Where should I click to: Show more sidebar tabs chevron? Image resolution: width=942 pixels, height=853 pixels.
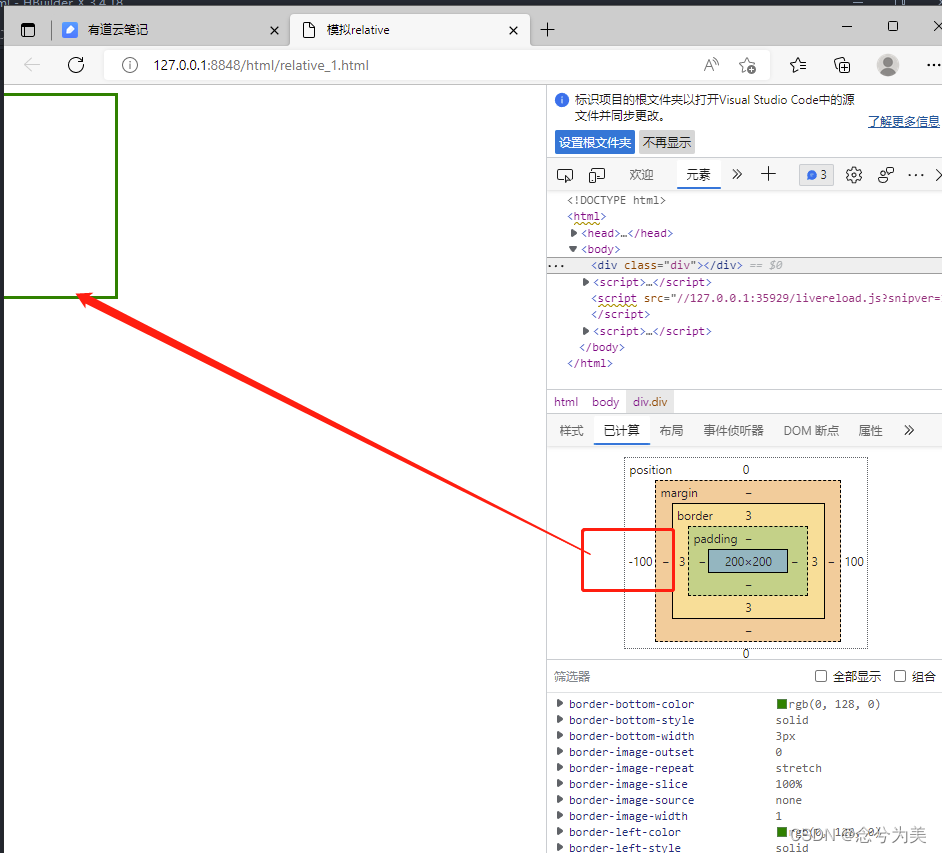click(909, 430)
